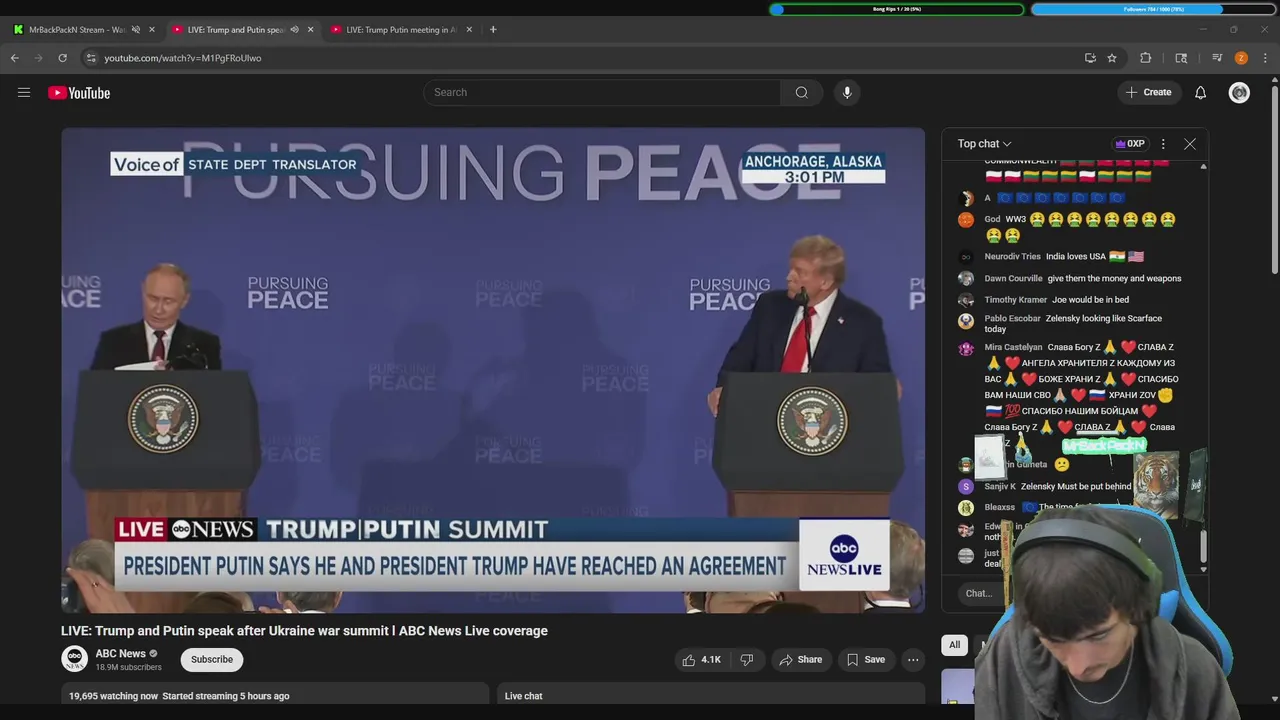Reload the current page
The height and width of the screenshot is (720, 1280).
pyautogui.click(x=62, y=58)
